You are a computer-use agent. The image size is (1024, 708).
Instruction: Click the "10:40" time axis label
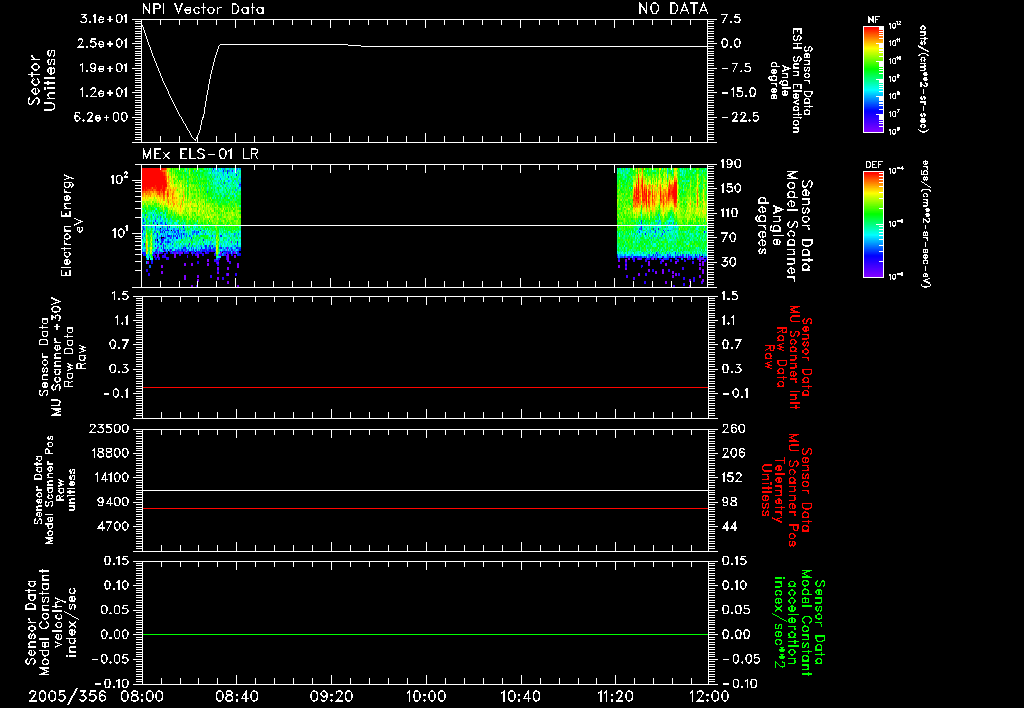[x=520, y=697]
